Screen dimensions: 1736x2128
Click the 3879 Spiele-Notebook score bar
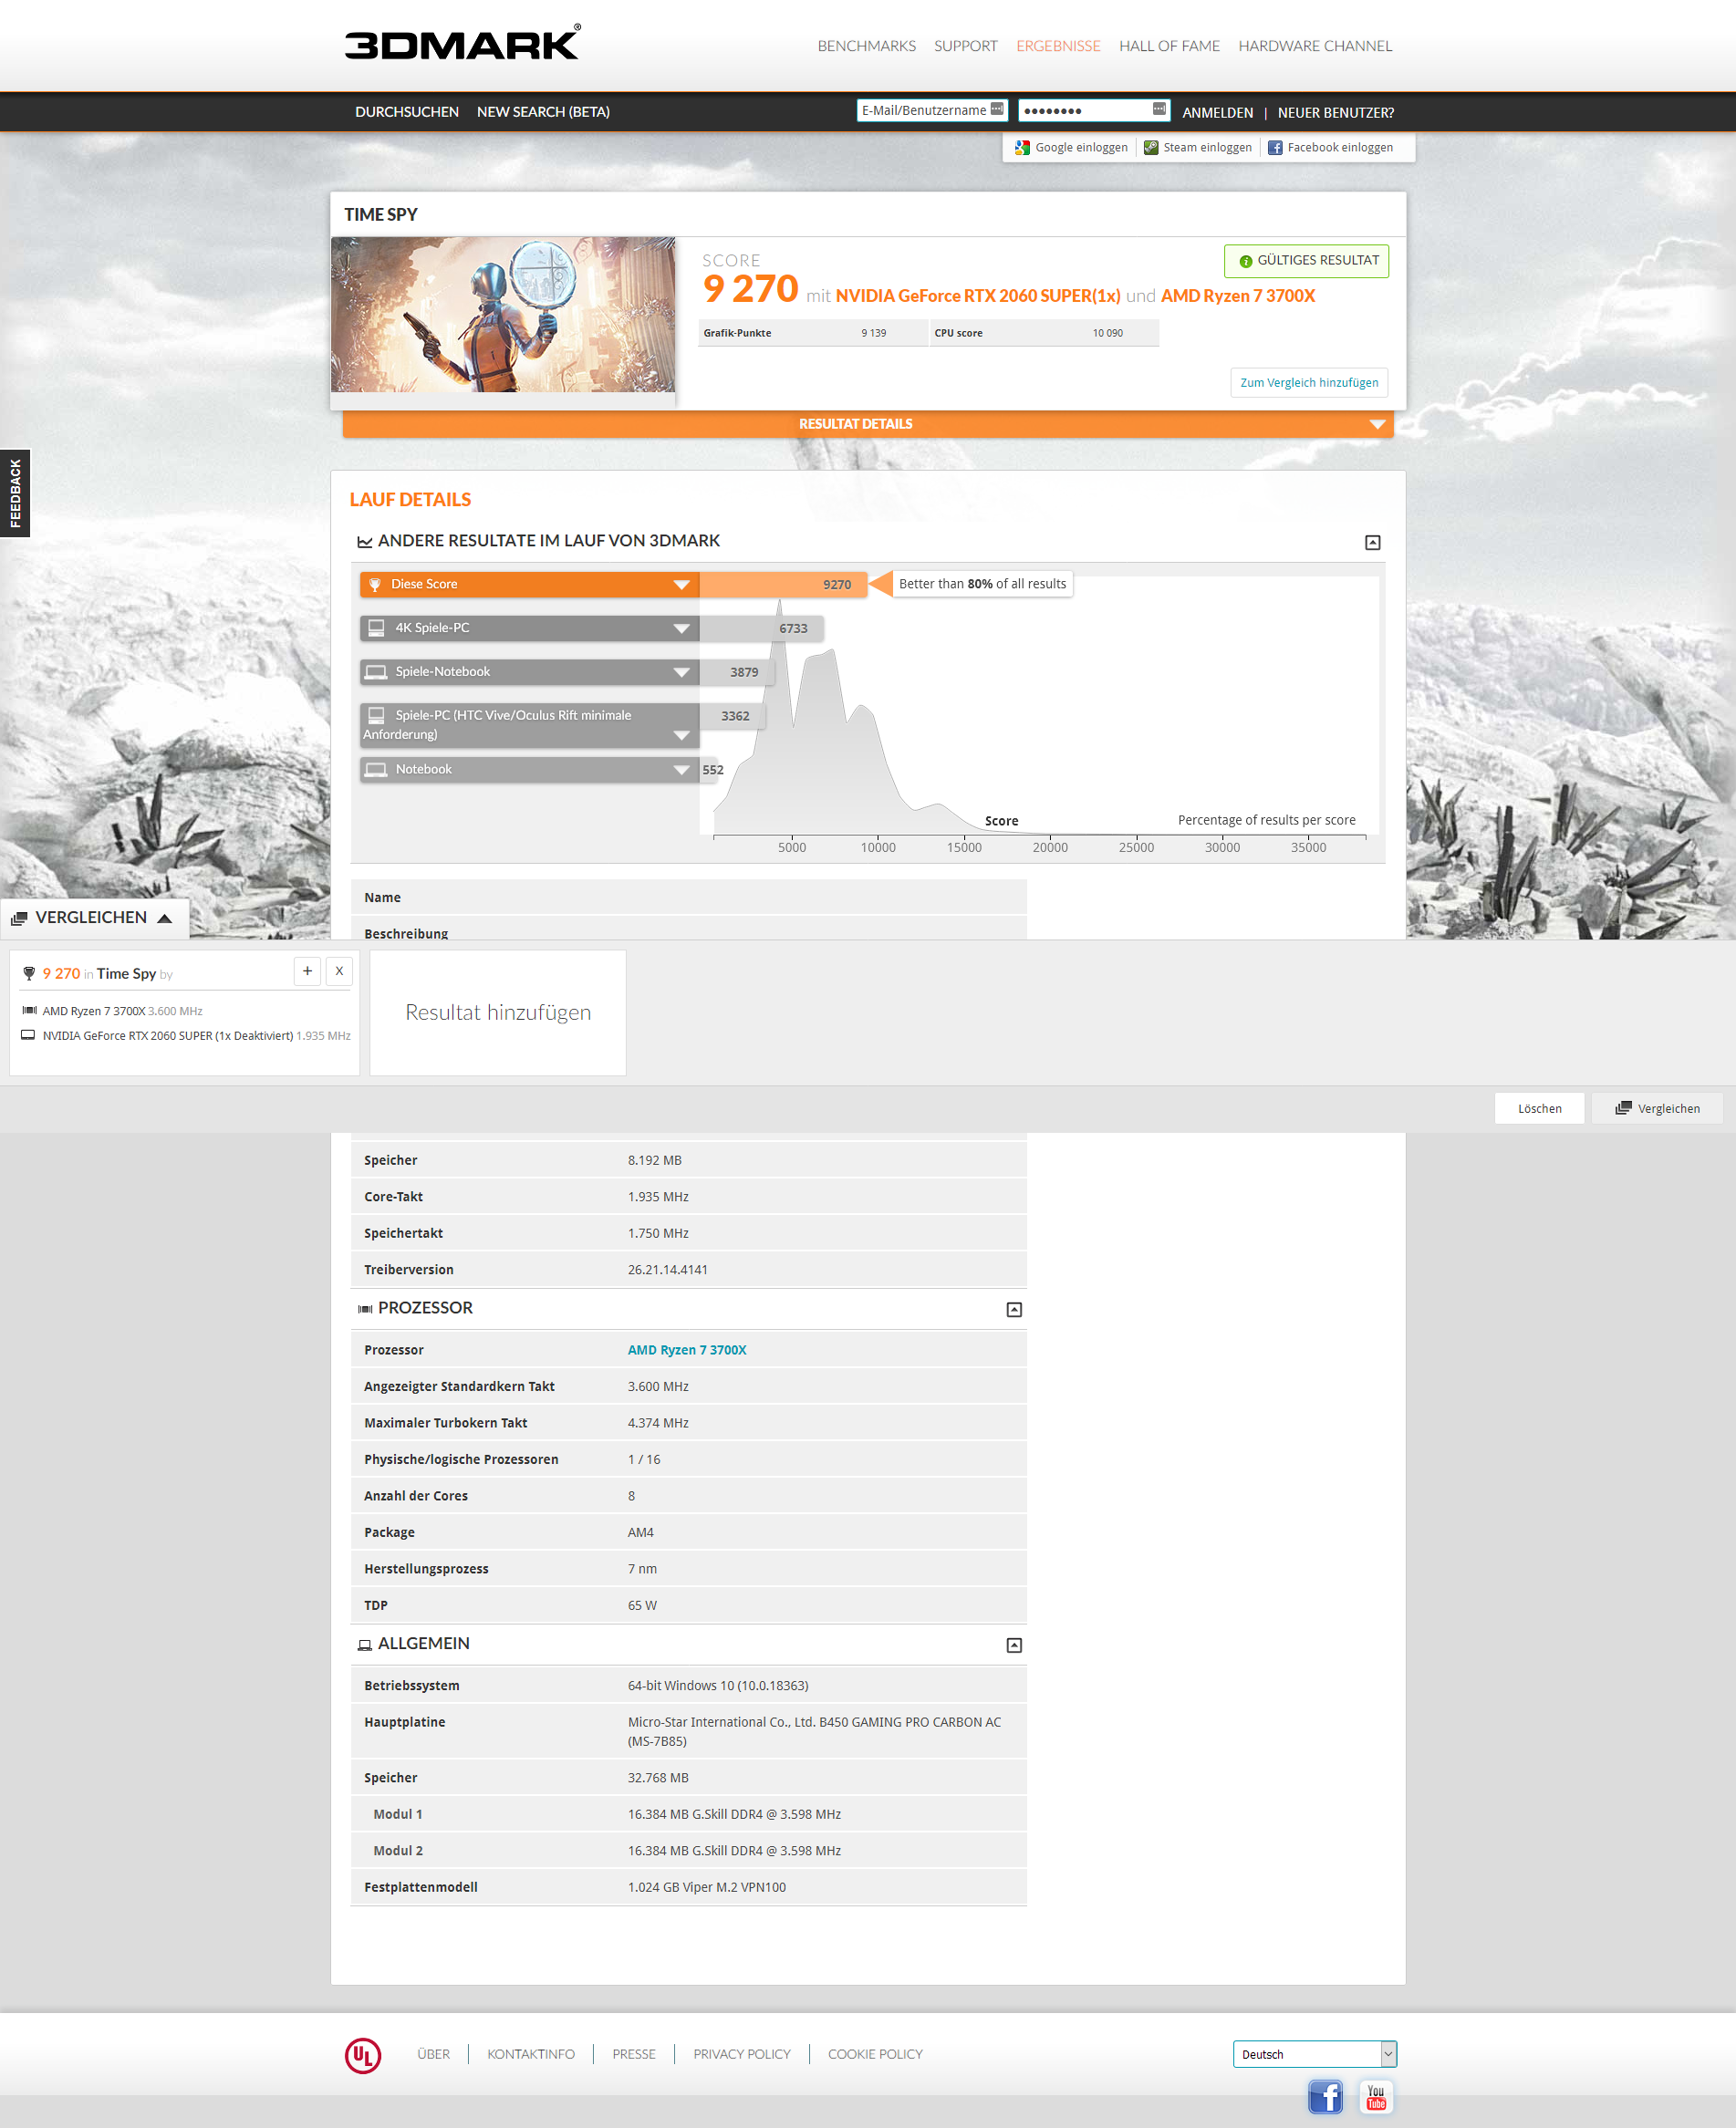(x=737, y=672)
